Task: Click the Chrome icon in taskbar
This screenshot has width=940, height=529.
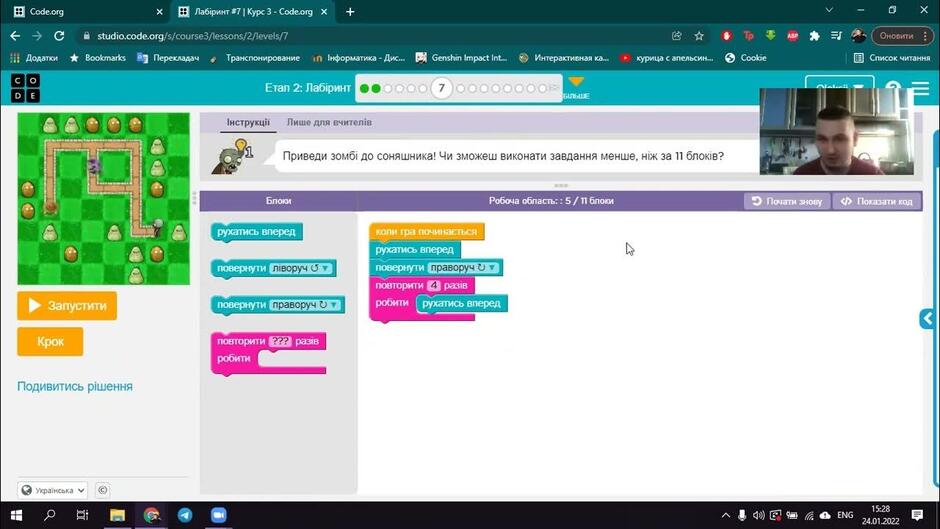Action: pos(151,515)
